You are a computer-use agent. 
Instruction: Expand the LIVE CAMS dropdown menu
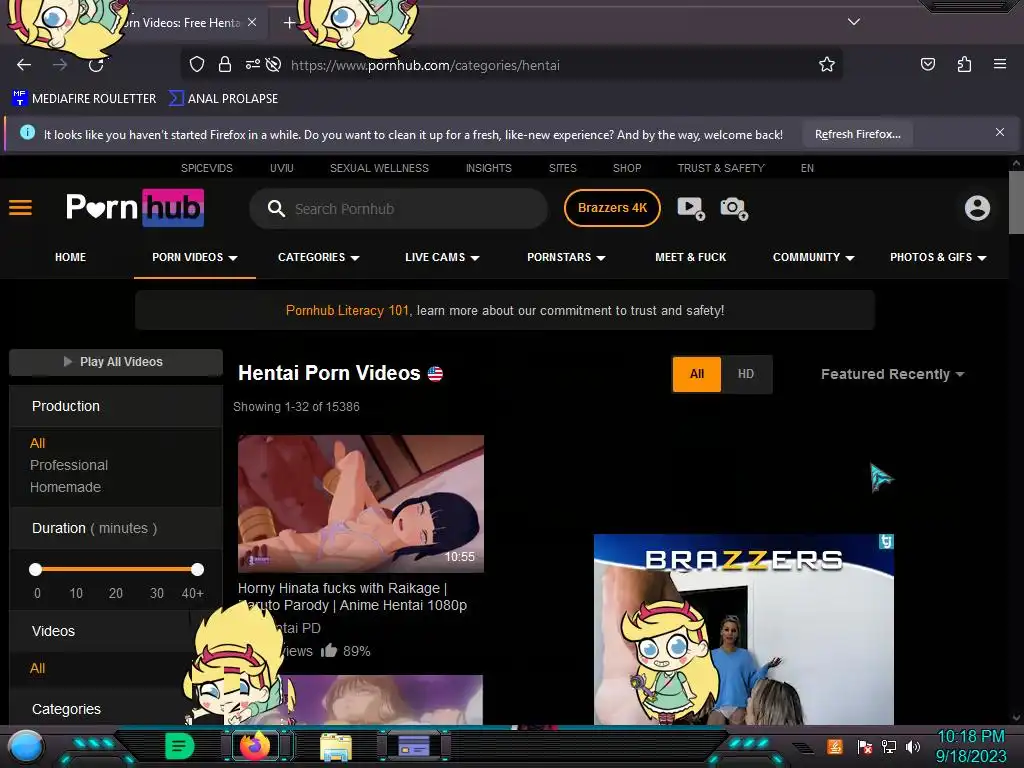pyautogui.click(x=442, y=257)
